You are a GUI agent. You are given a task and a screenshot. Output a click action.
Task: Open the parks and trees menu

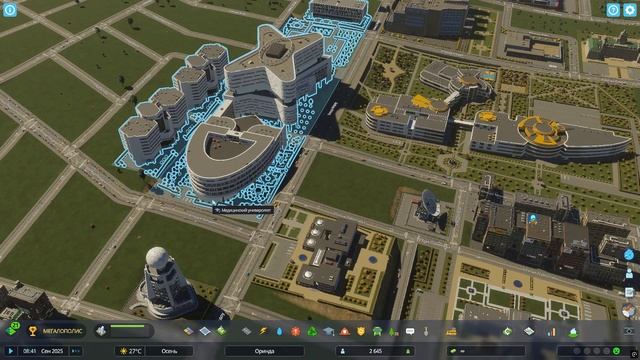point(393,331)
